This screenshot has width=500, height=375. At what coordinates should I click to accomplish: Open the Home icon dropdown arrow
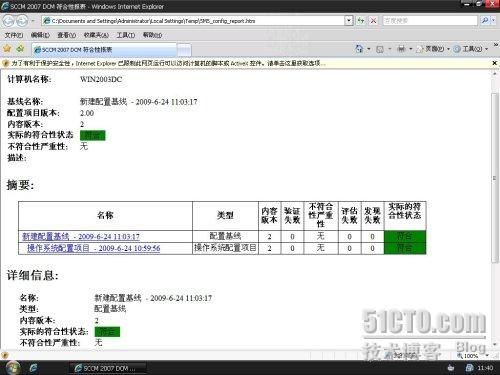coord(369,49)
